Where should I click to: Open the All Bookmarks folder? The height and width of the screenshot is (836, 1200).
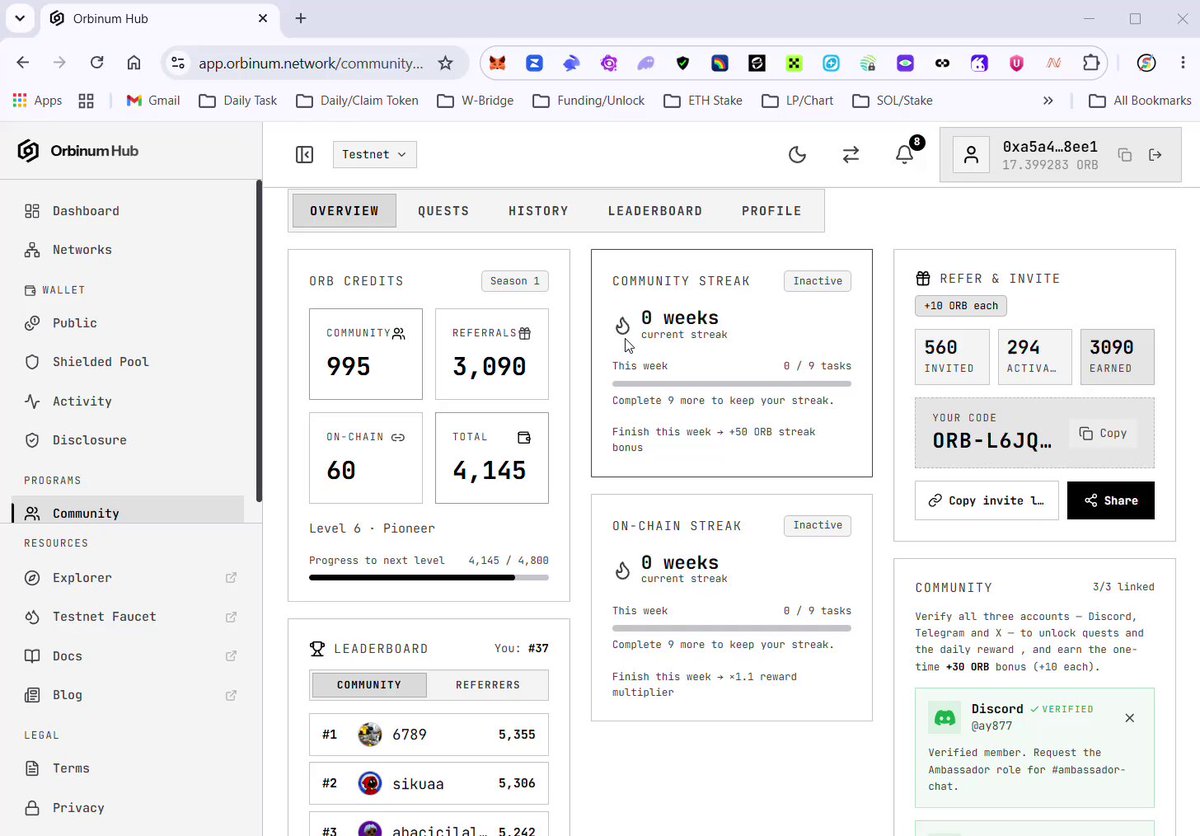tap(1139, 100)
